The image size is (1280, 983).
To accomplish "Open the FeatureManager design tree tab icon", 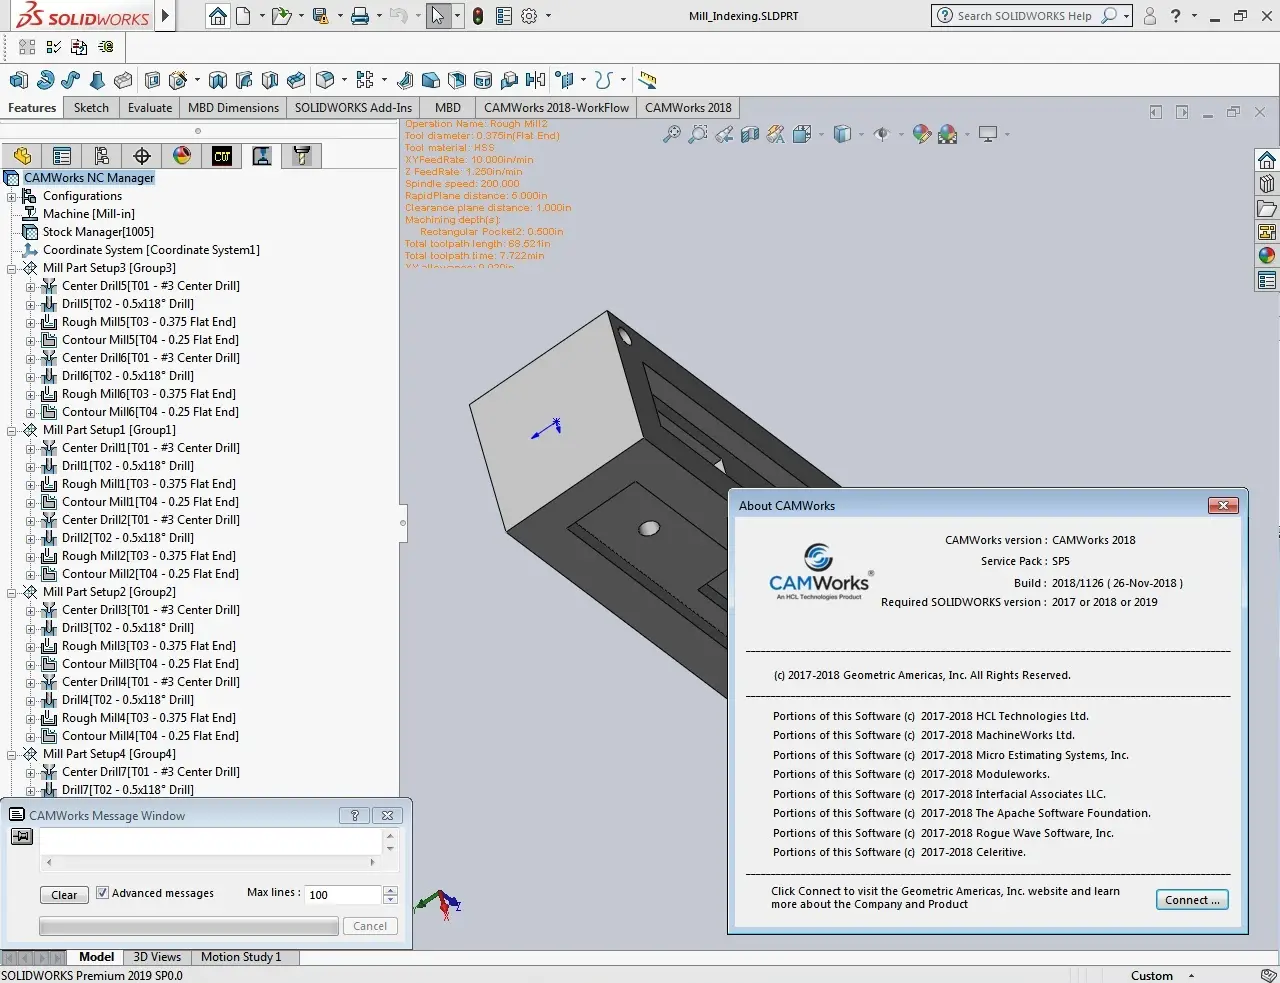I will (23, 156).
